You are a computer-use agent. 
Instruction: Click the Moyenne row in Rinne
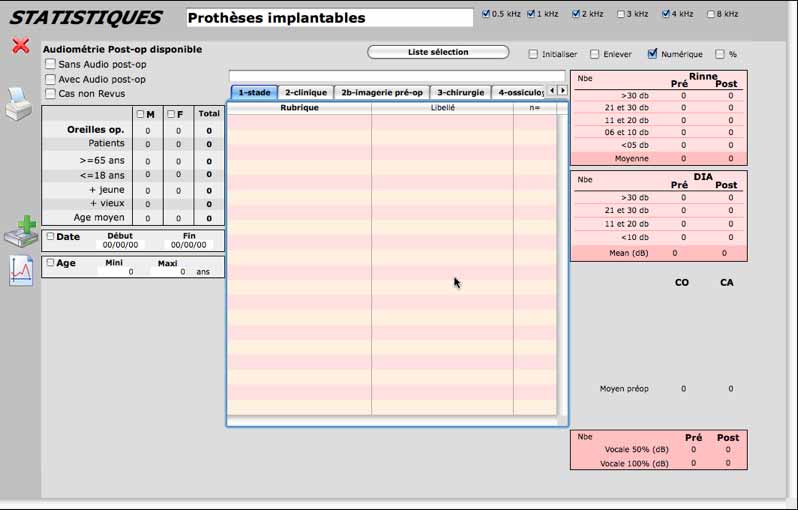point(659,158)
